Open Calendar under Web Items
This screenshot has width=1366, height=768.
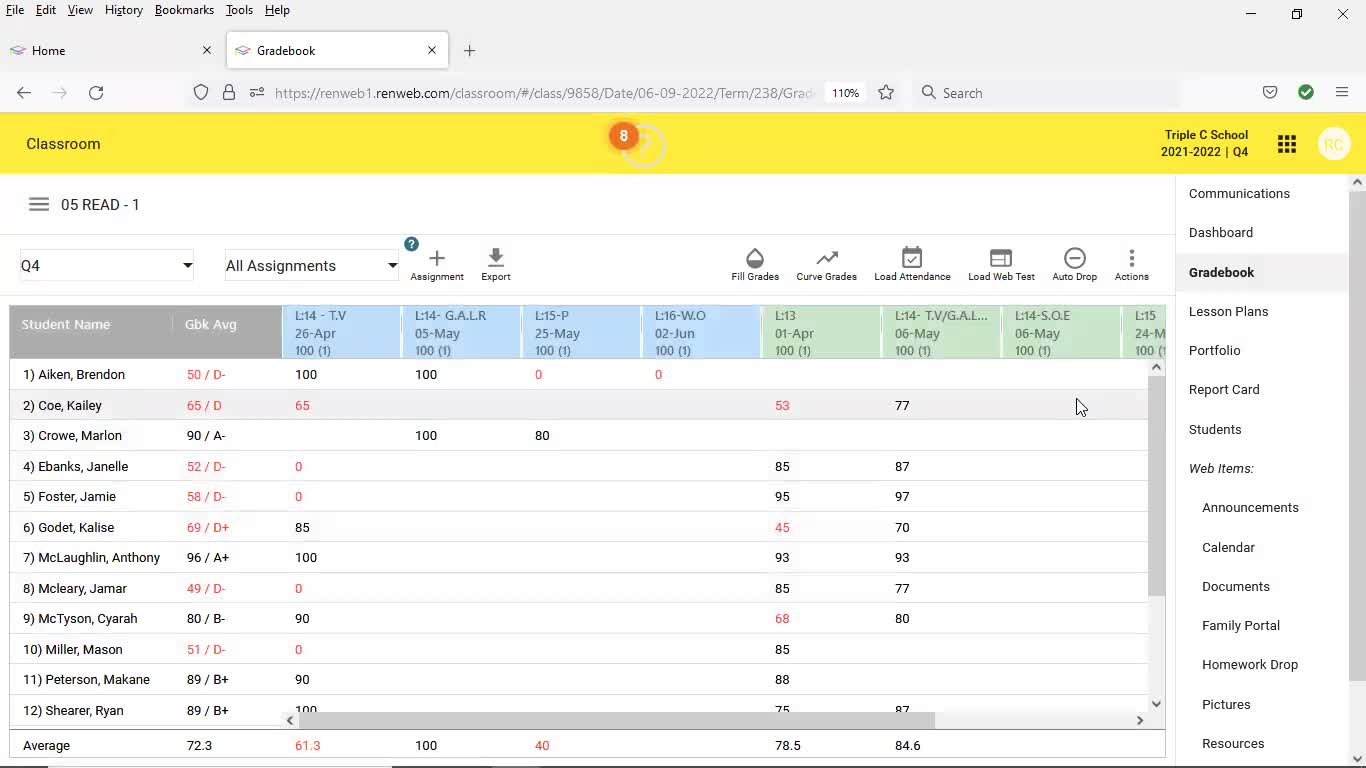1228,548
